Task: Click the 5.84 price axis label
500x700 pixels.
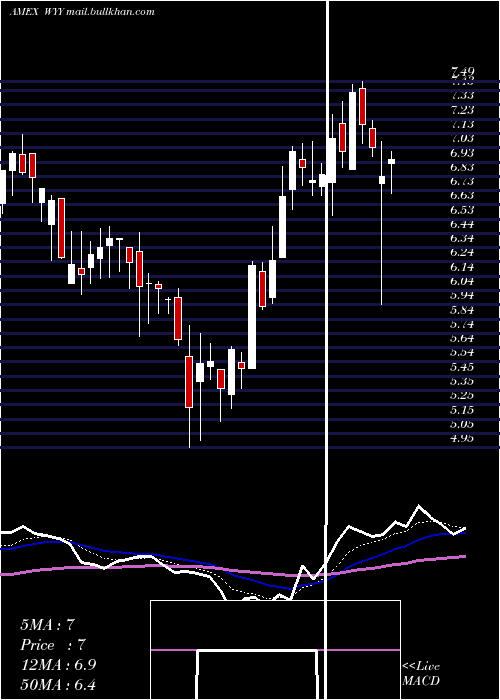Action: click(x=462, y=310)
